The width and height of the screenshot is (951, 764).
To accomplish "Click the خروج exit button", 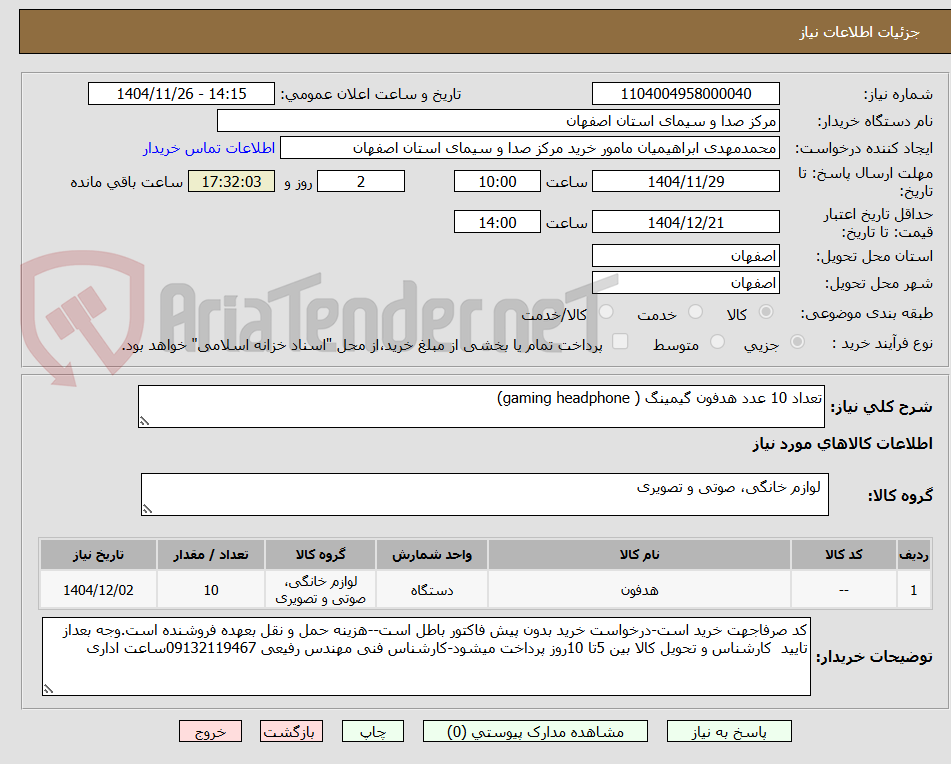I will (210, 731).
